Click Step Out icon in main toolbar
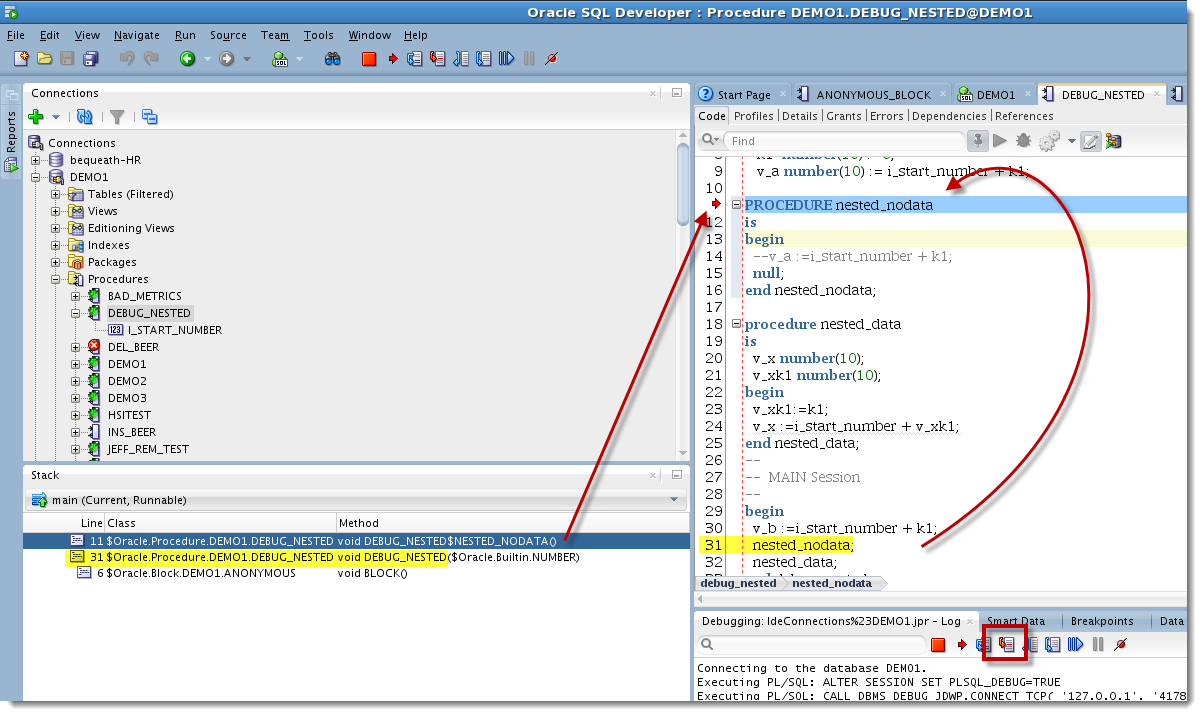Screen dimensions: 1202x716 461,59
